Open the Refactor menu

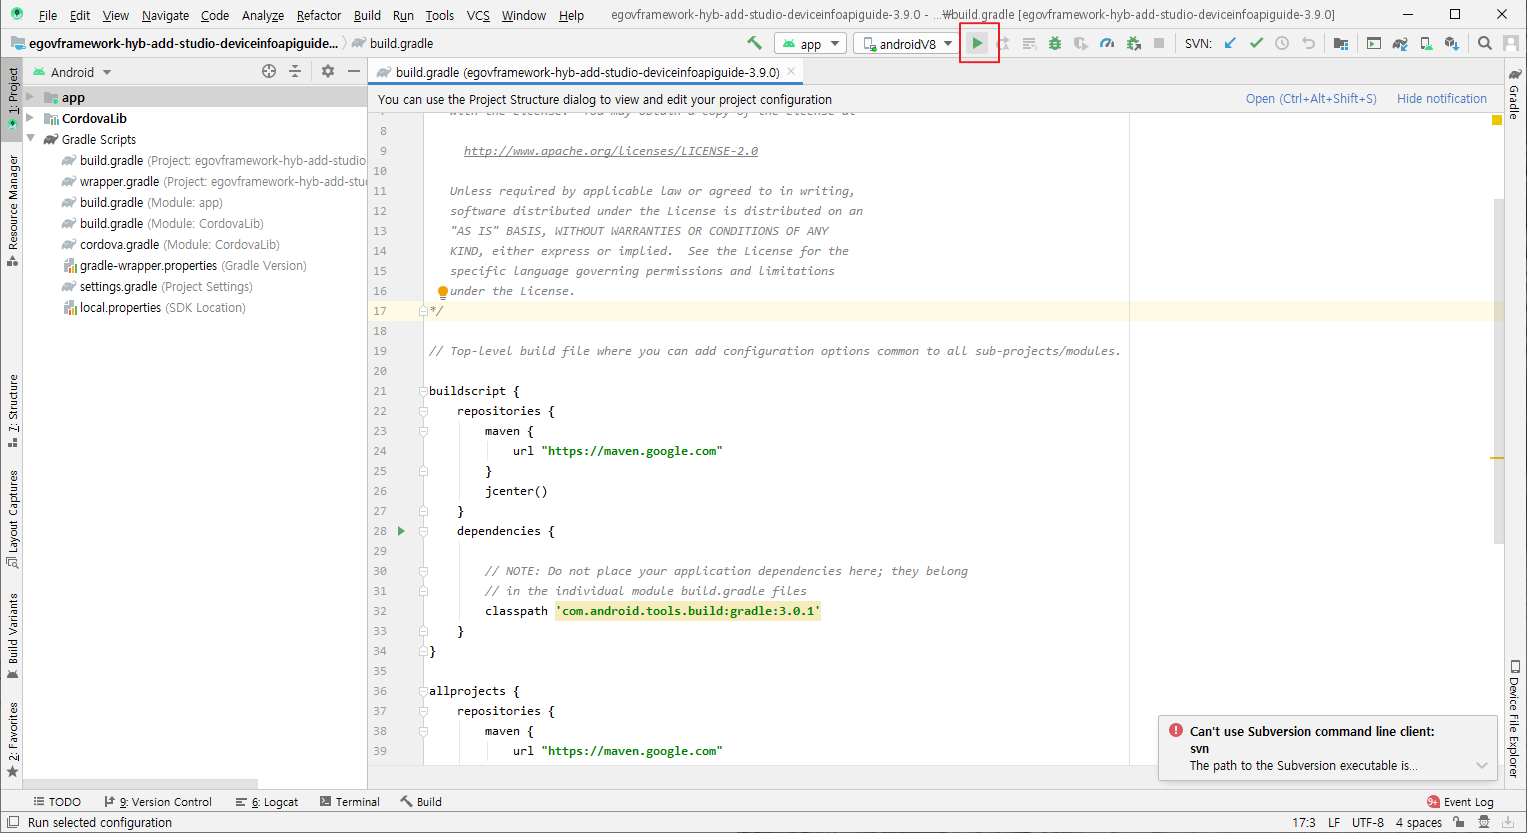pyautogui.click(x=318, y=15)
